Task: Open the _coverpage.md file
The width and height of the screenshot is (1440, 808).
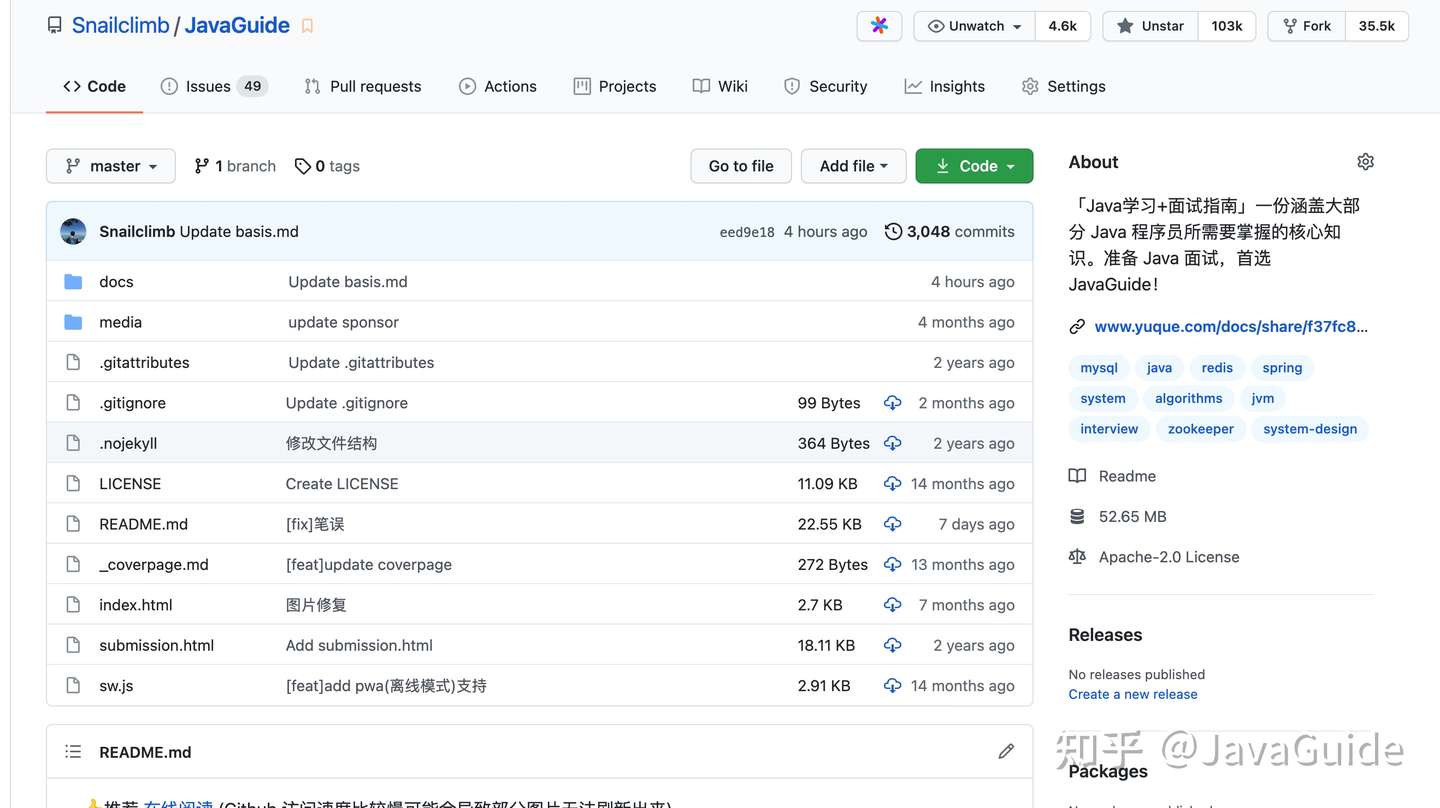Action: pos(154,565)
